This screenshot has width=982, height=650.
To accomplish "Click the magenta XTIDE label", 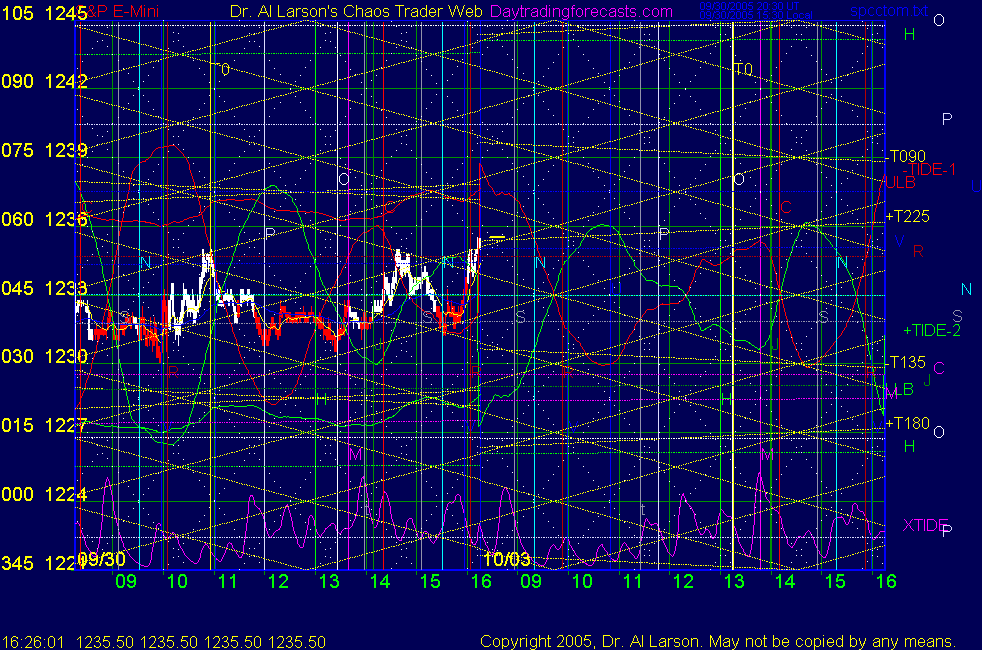I will point(924,525).
